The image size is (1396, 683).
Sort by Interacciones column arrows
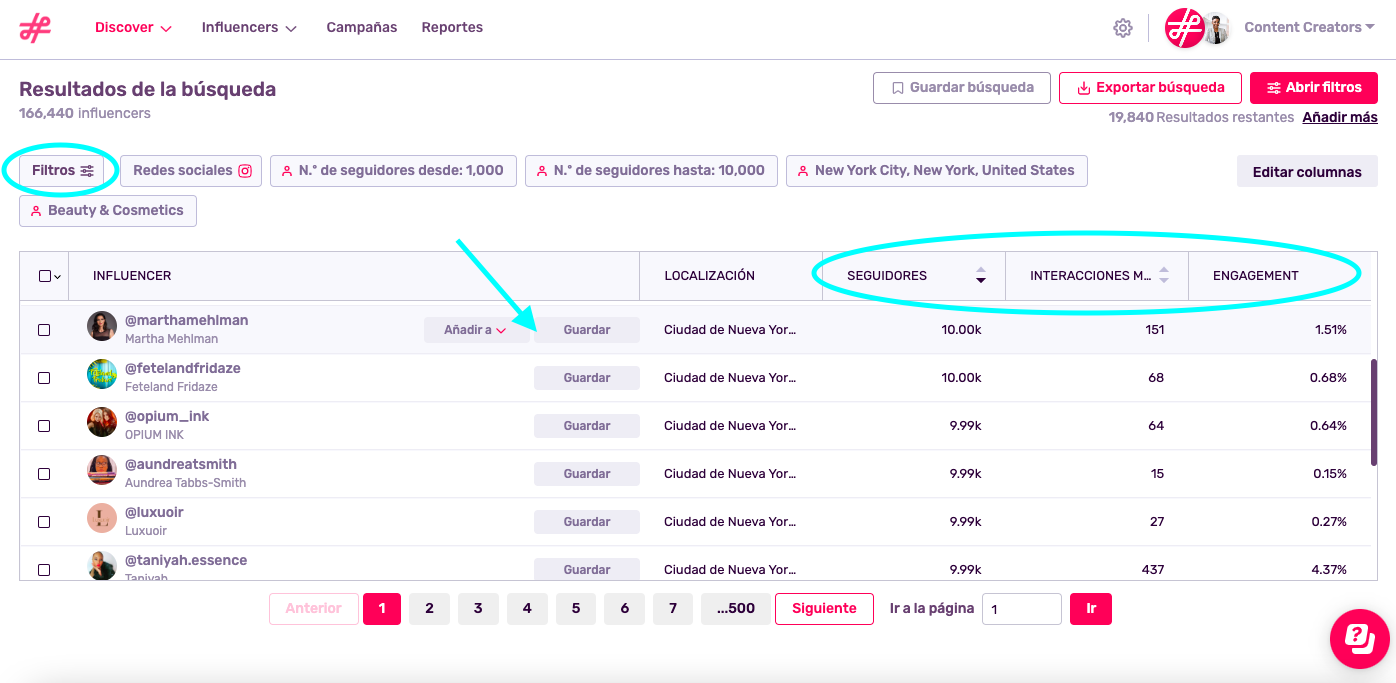coord(1163,275)
